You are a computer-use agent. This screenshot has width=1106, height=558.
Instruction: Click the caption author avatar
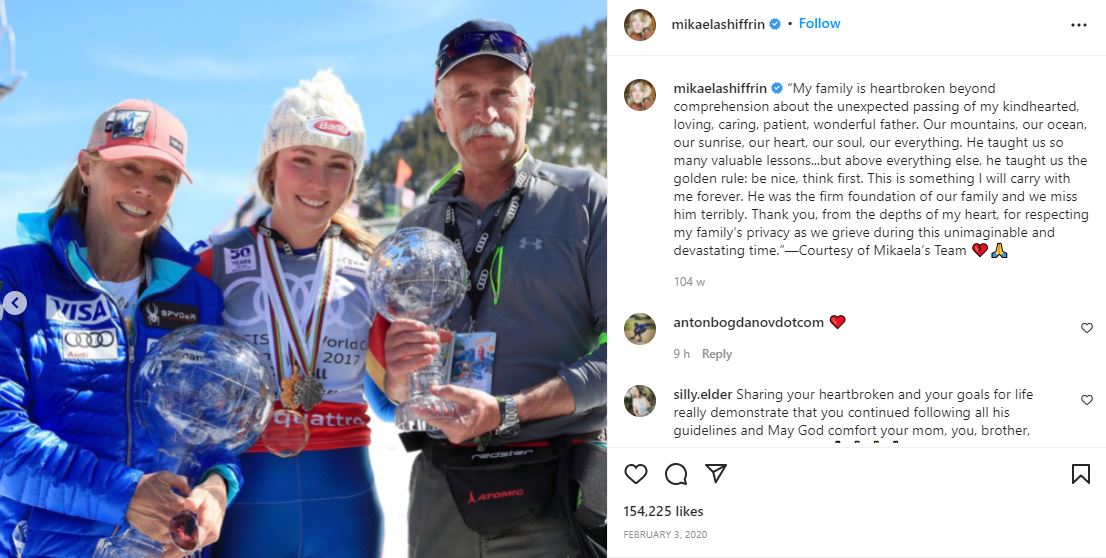(x=640, y=95)
